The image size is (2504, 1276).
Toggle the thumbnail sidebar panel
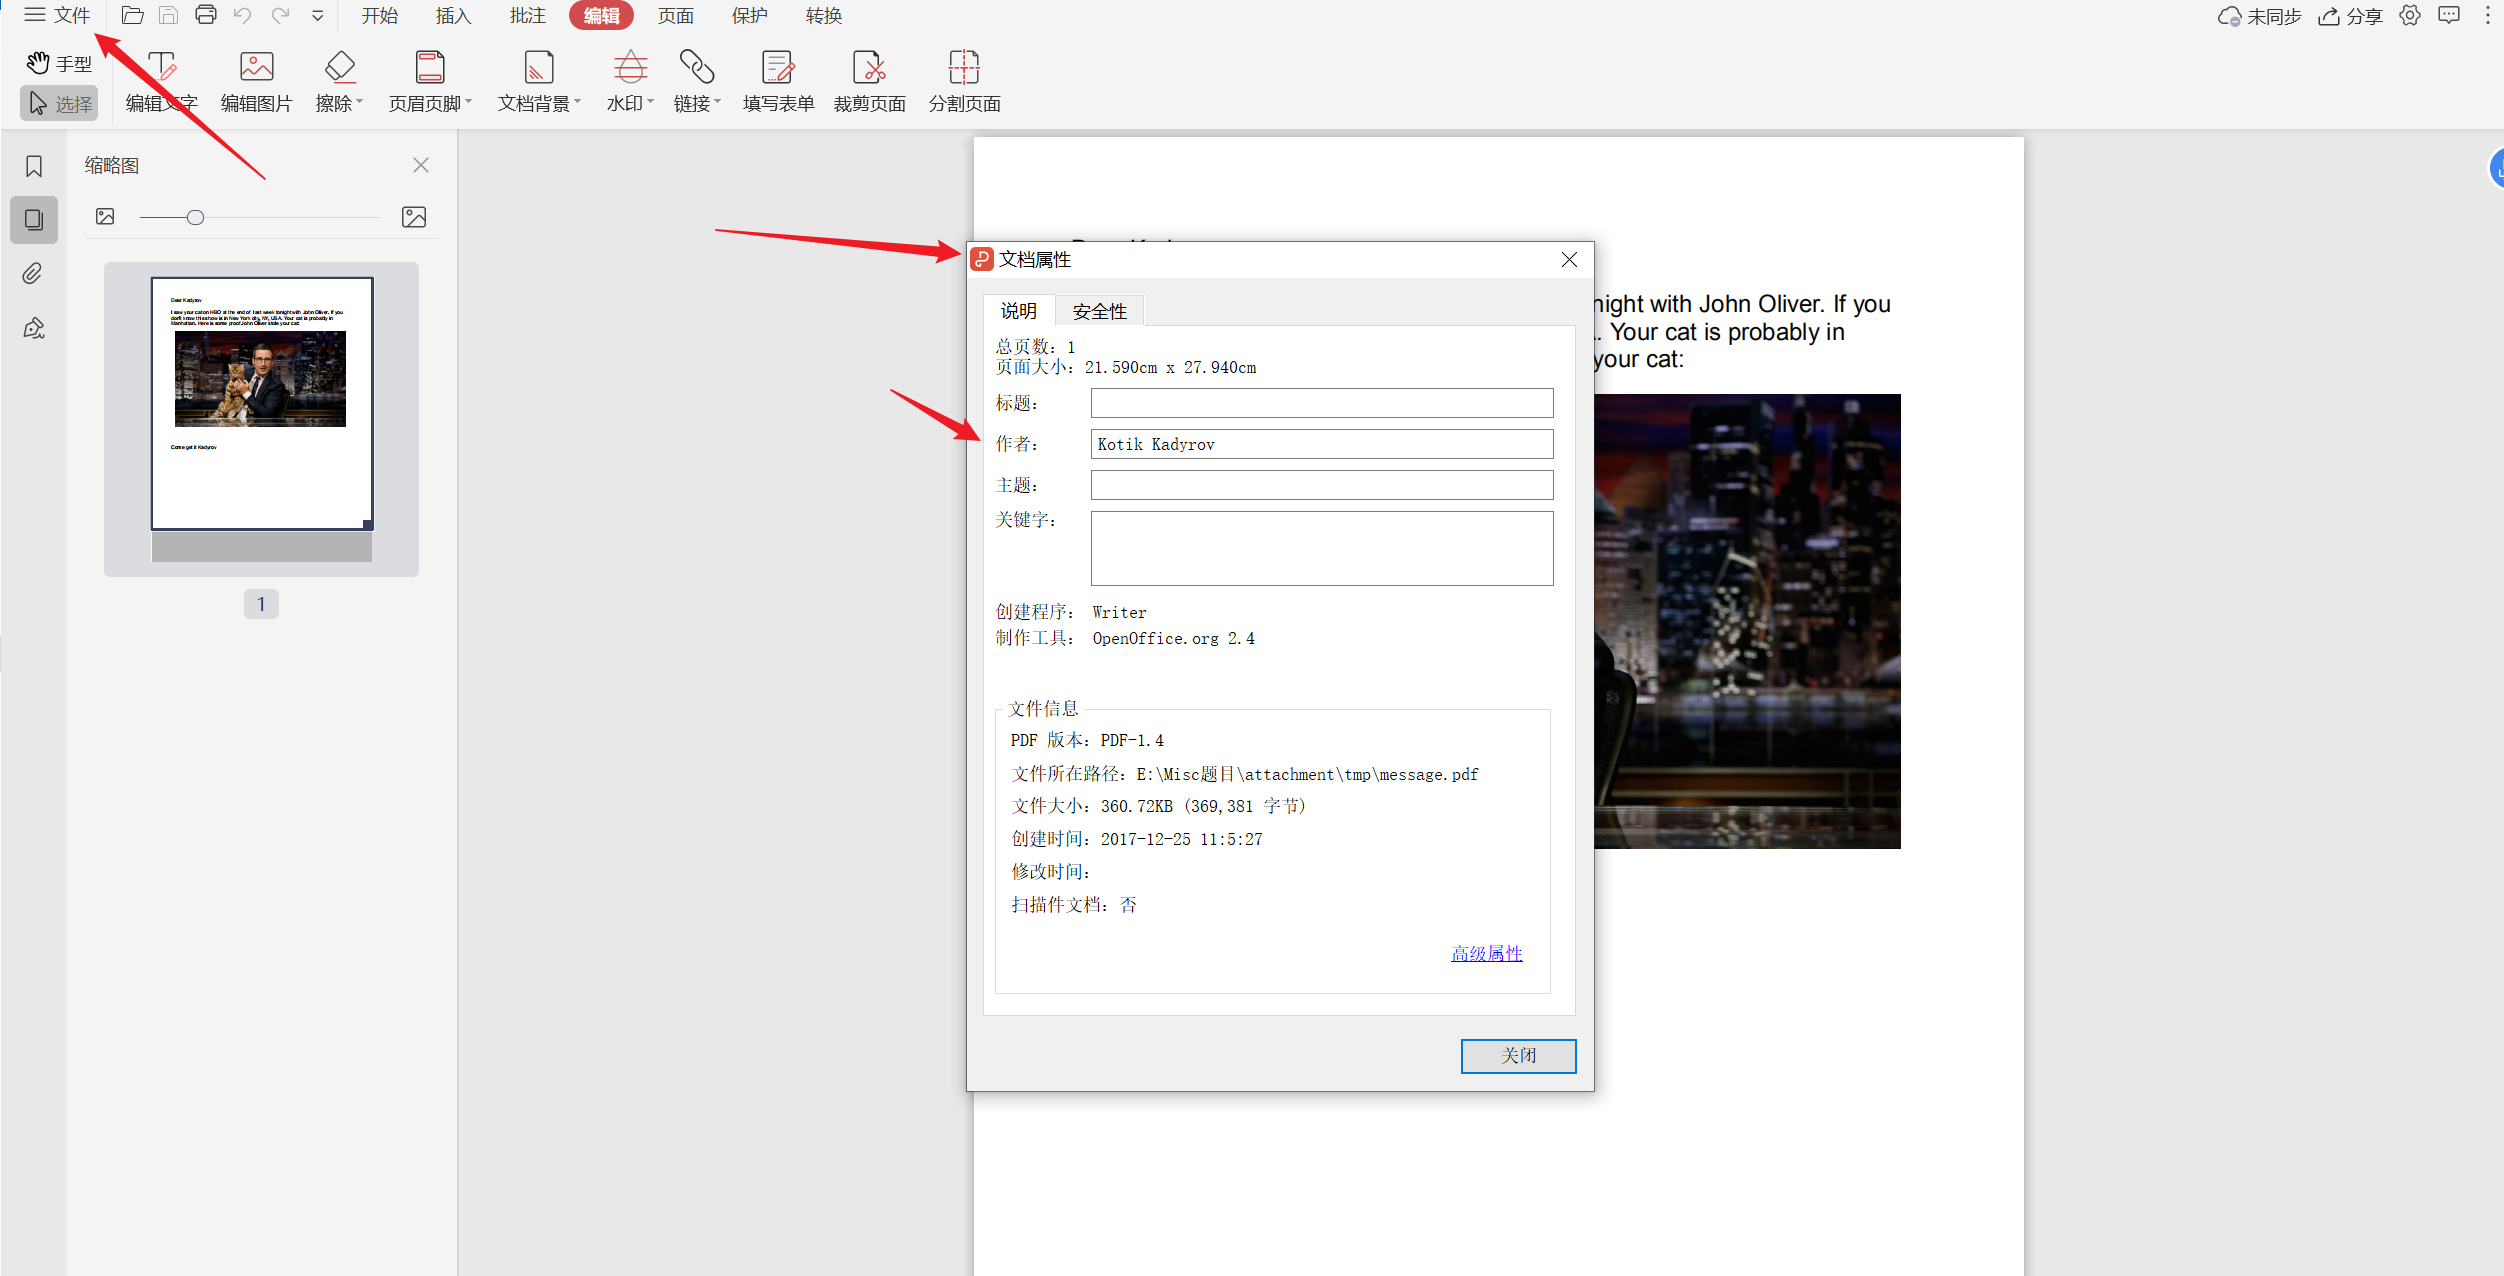coord(34,220)
